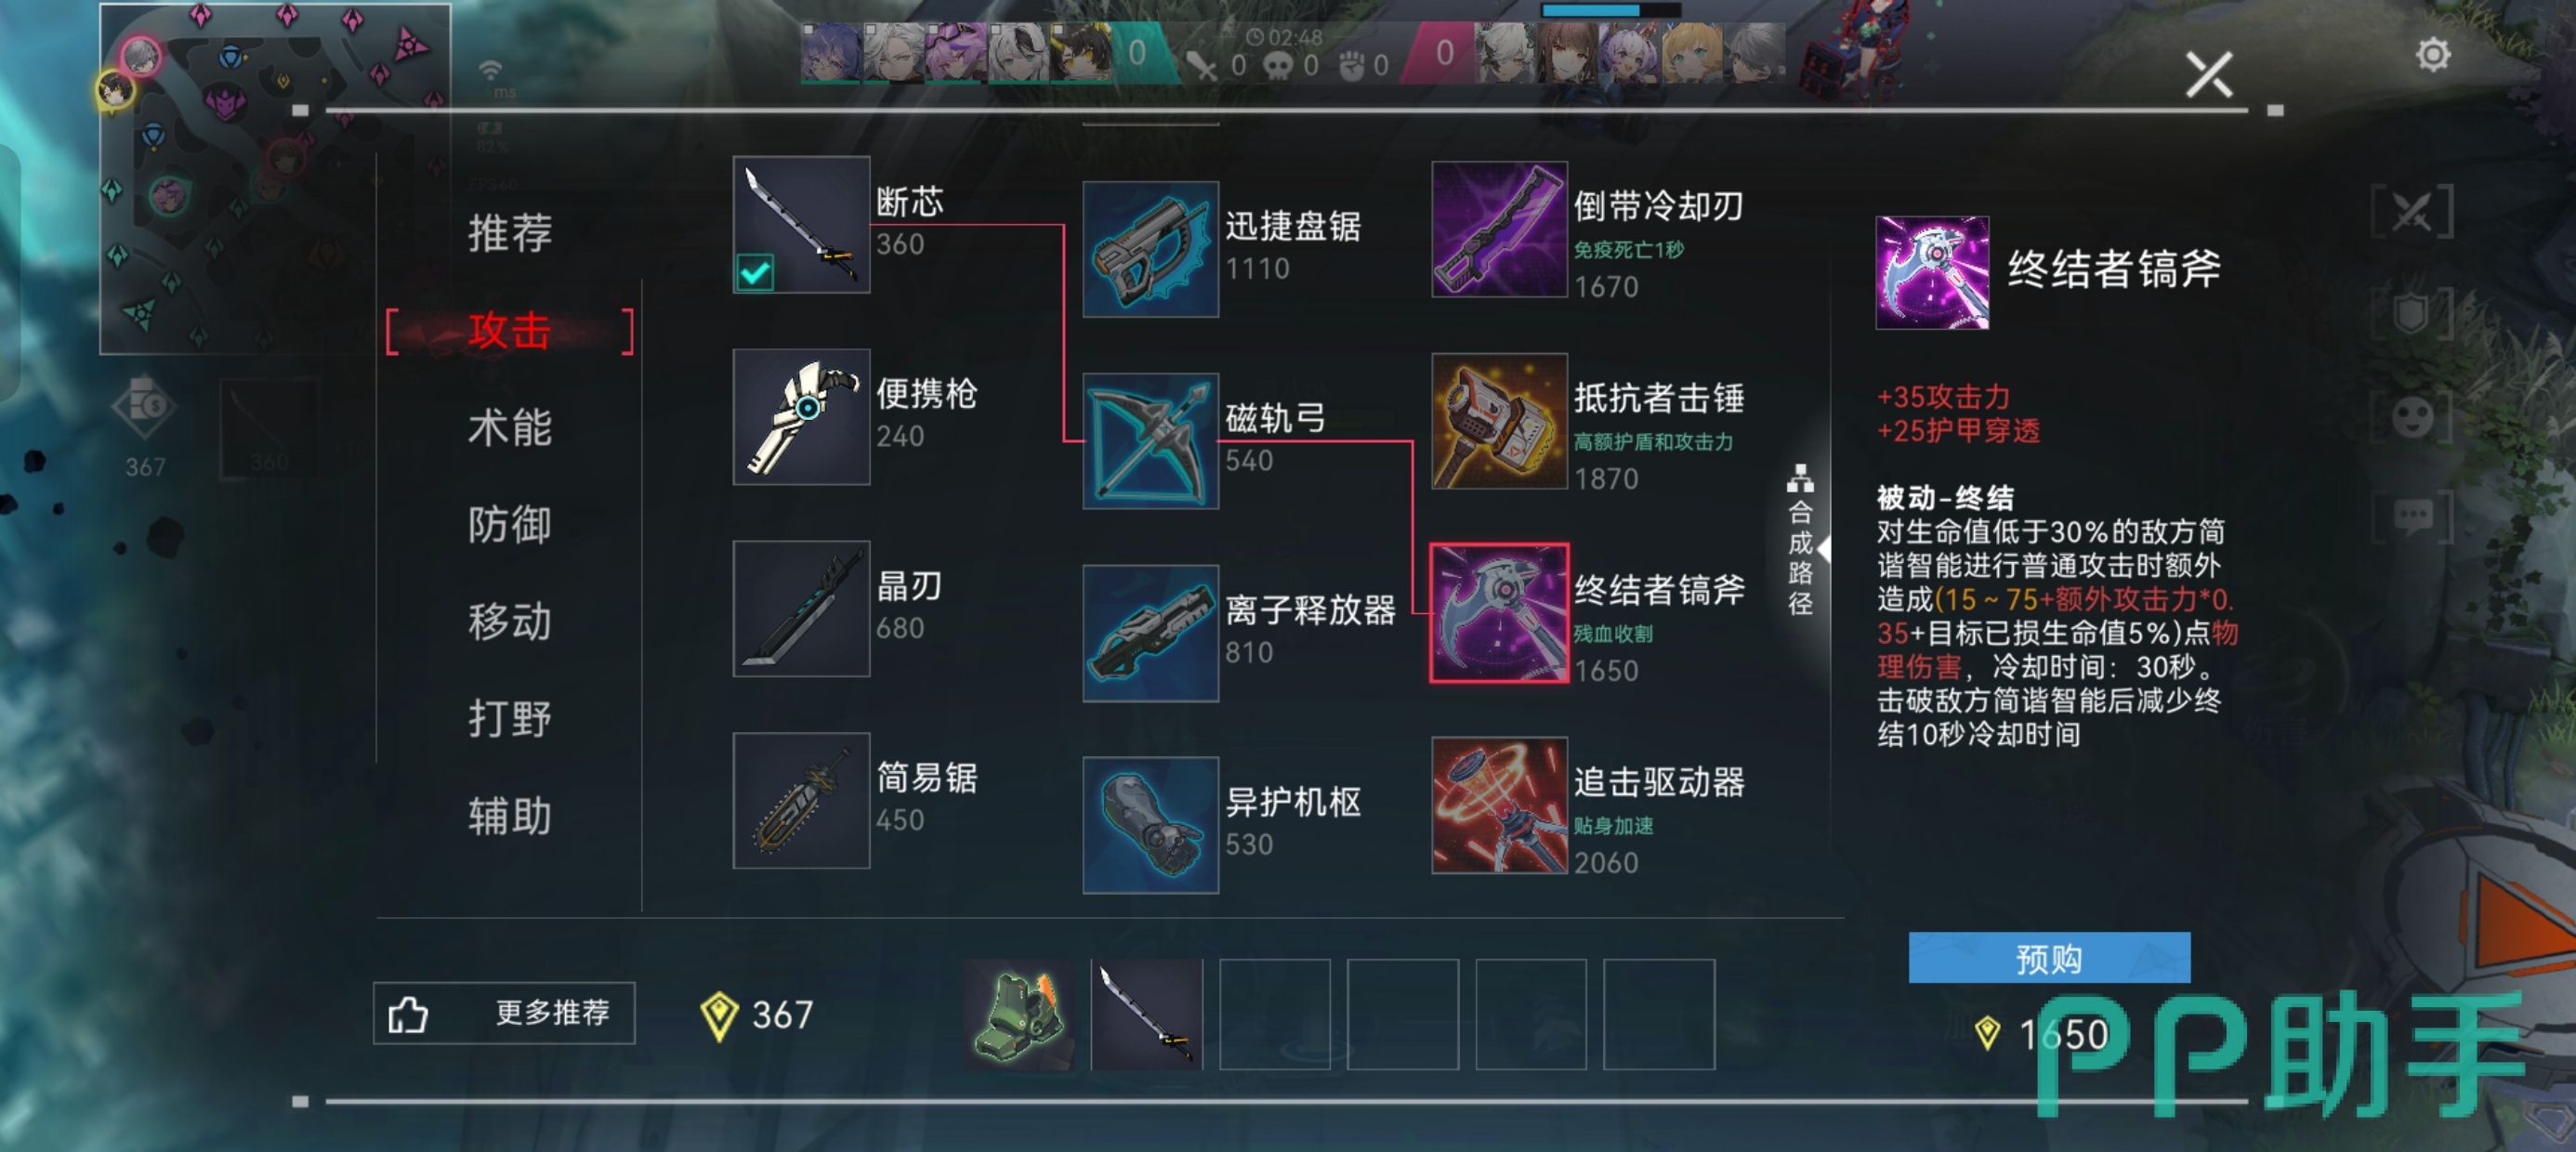Select the 断芯 sword item icon

[801, 224]
